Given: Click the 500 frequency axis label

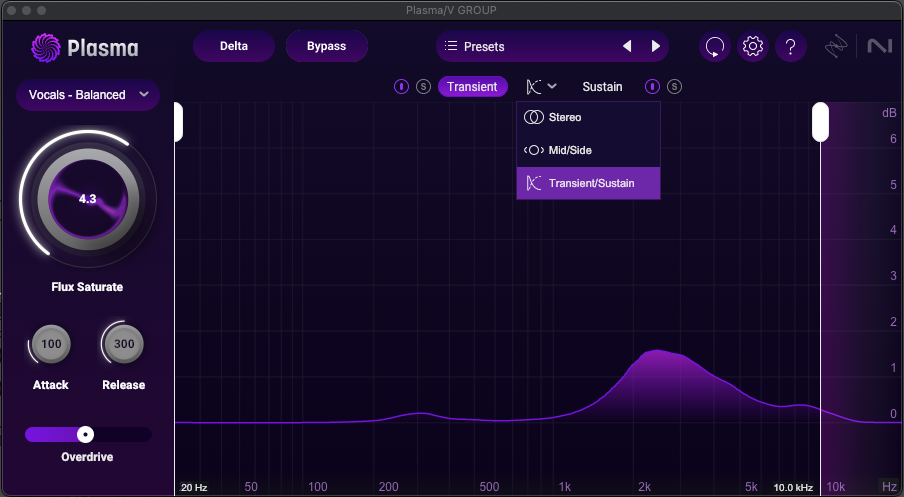Looking at the screenshot, I should click(489, 487).
